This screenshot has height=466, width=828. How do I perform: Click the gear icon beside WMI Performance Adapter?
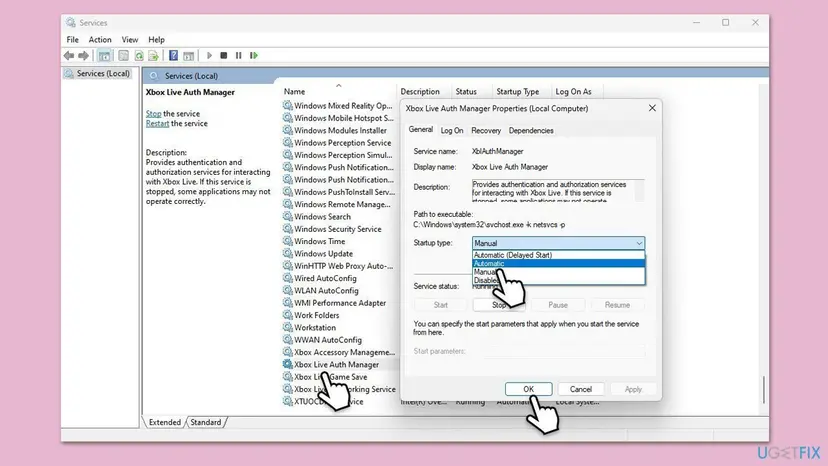(x=287, y=303)
